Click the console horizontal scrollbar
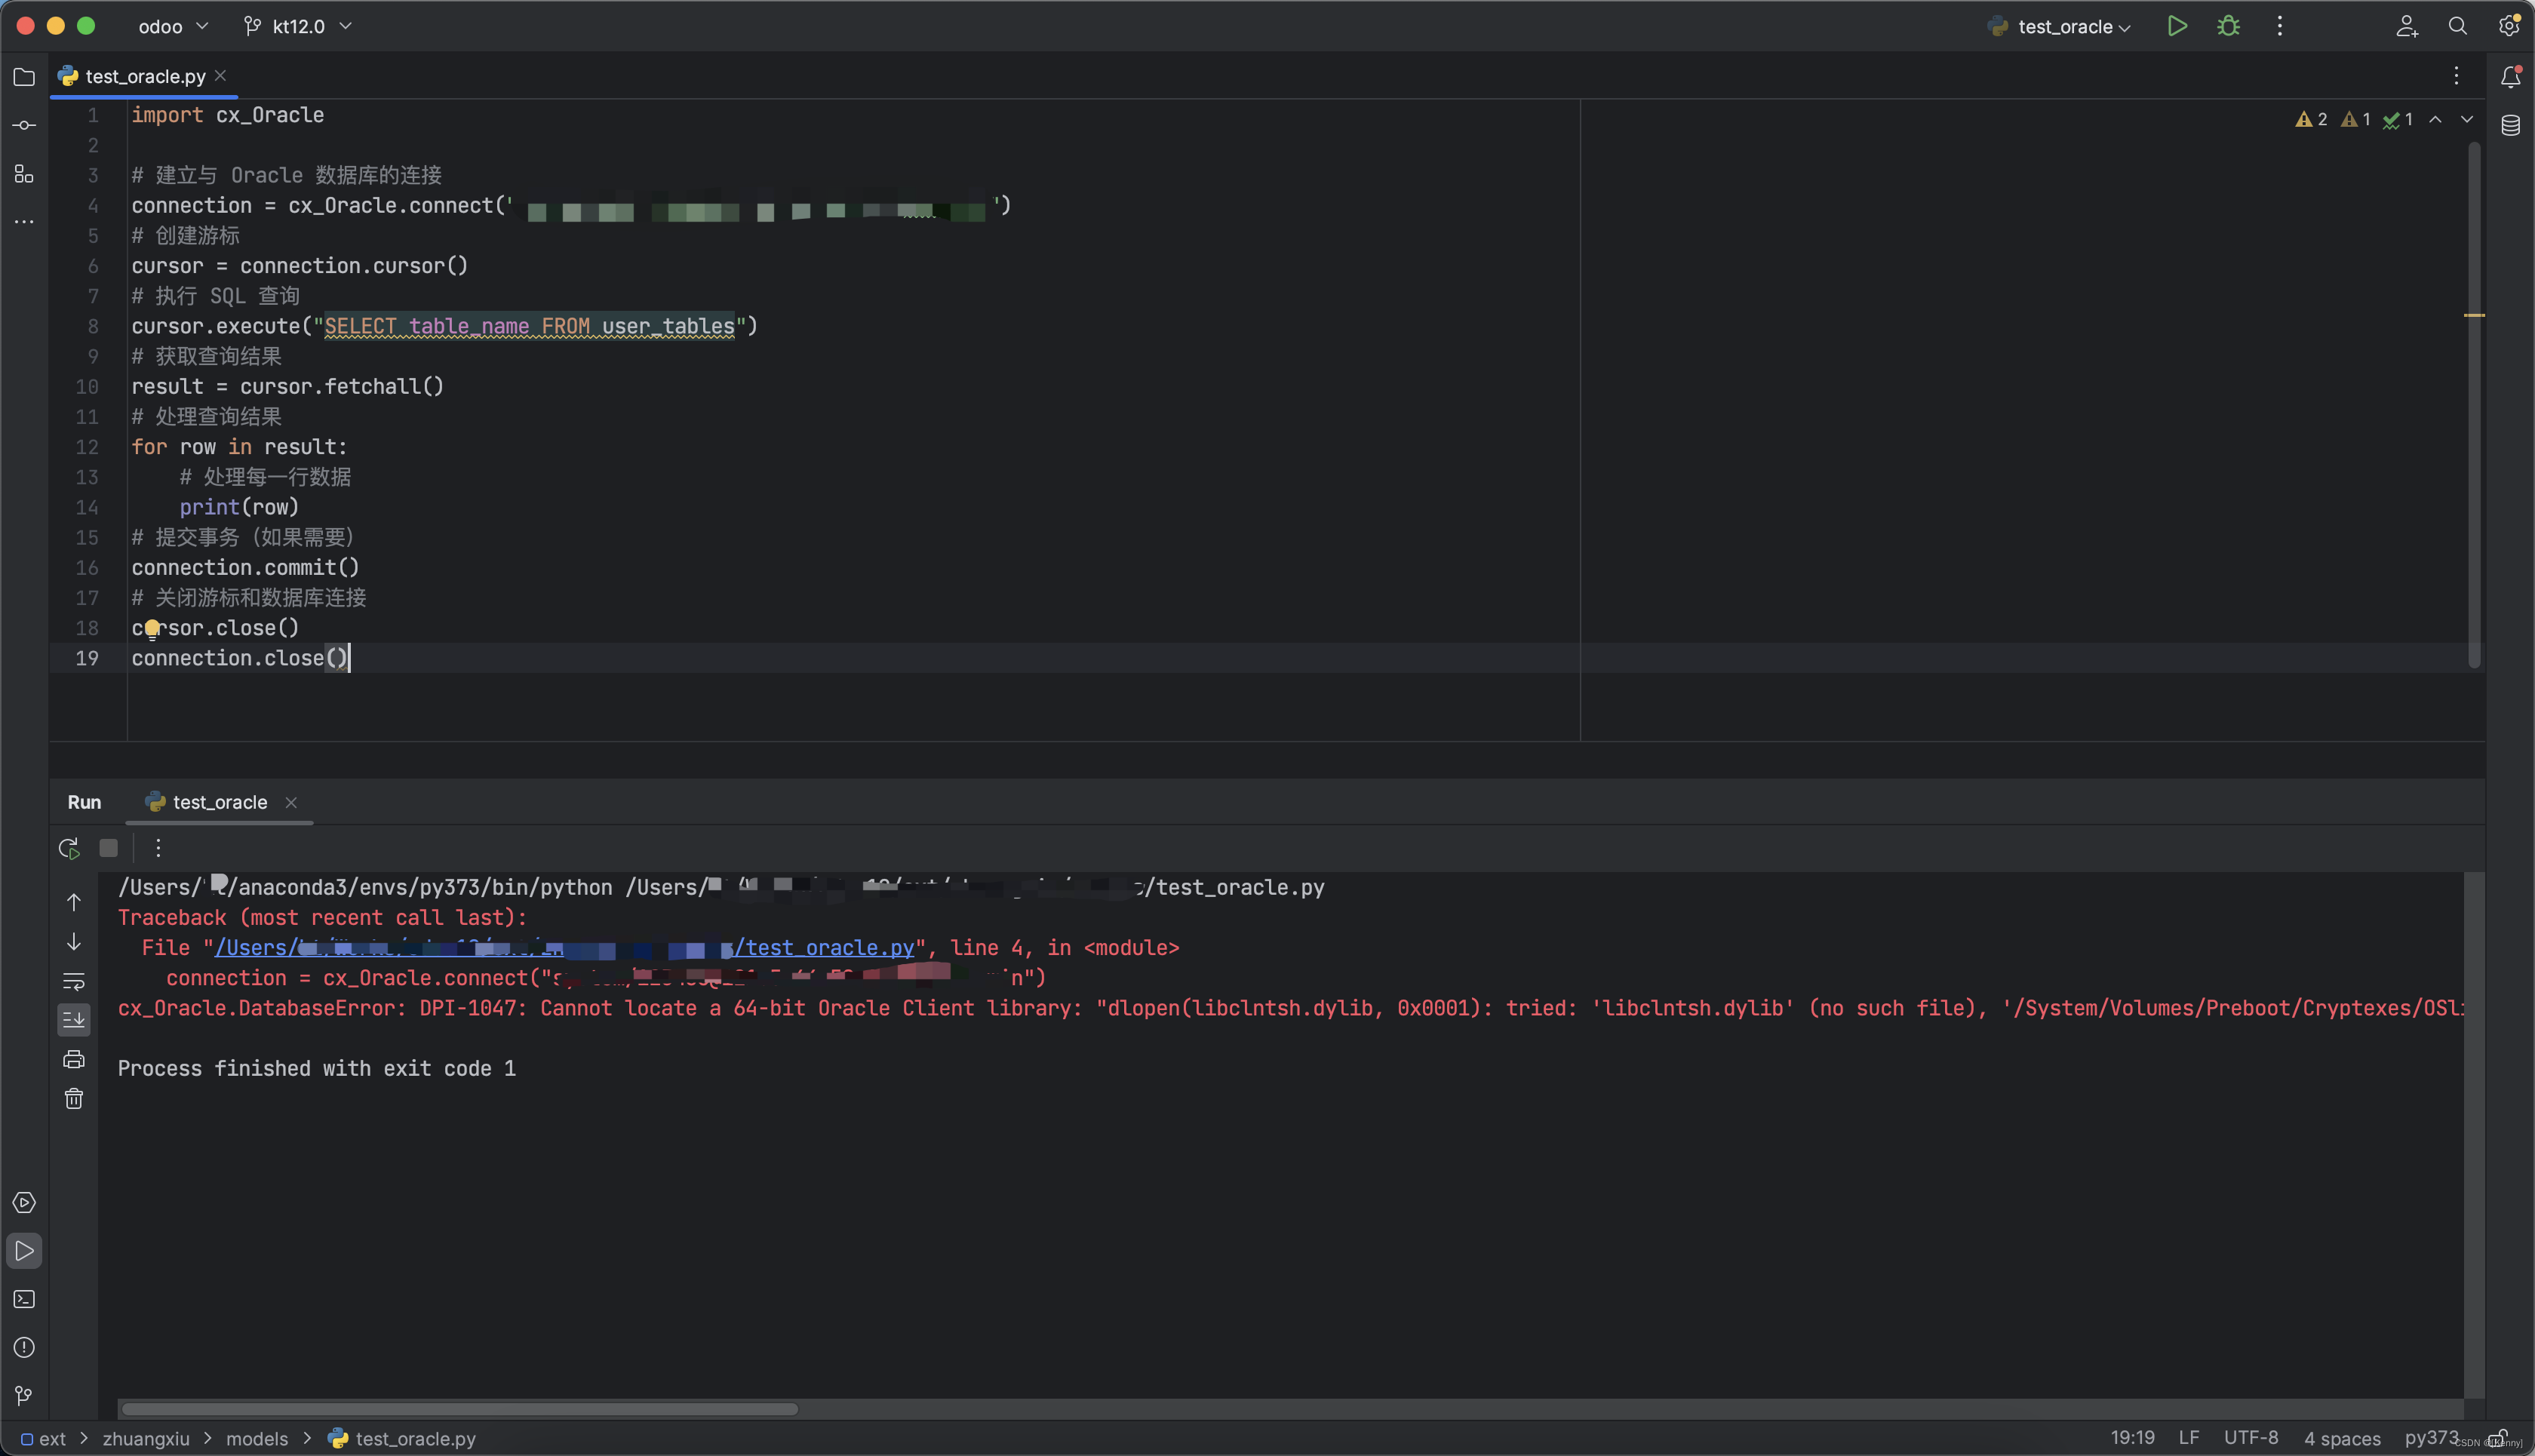 coord(459,1409)
